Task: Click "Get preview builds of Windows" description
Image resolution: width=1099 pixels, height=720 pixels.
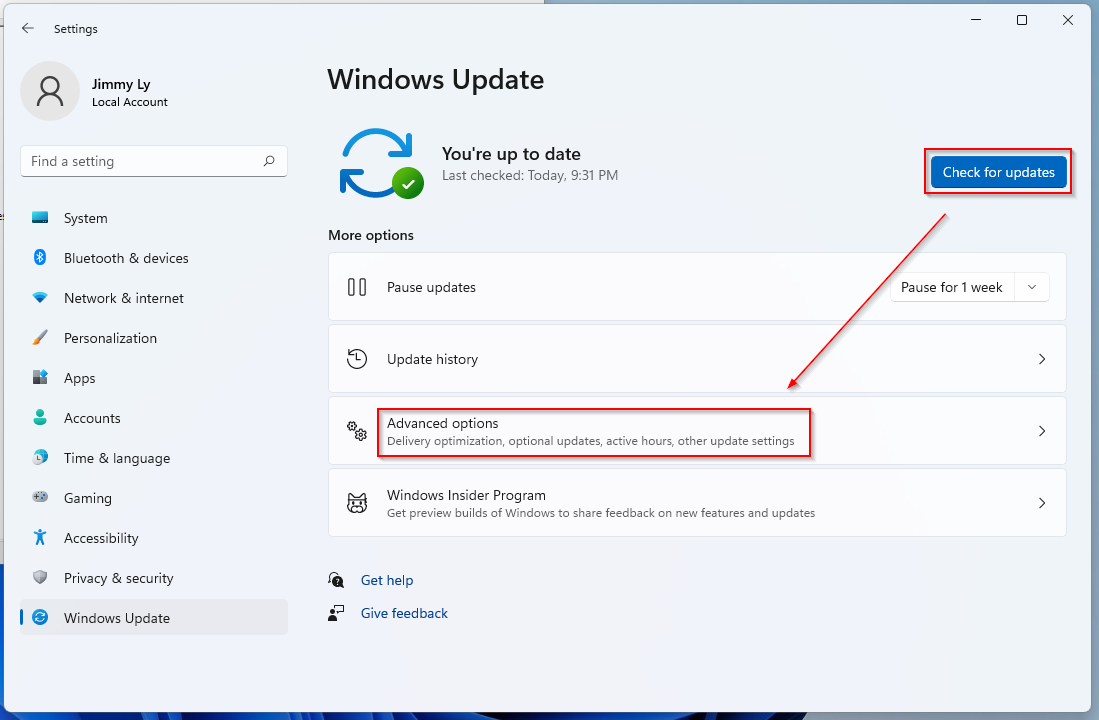Action: tap(601, 512)
